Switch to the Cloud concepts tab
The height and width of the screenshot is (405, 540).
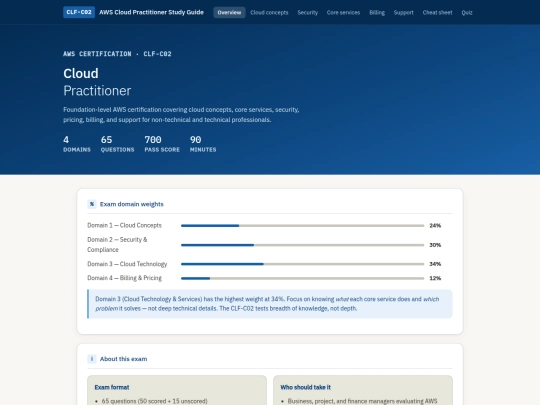tap(269, 12)
